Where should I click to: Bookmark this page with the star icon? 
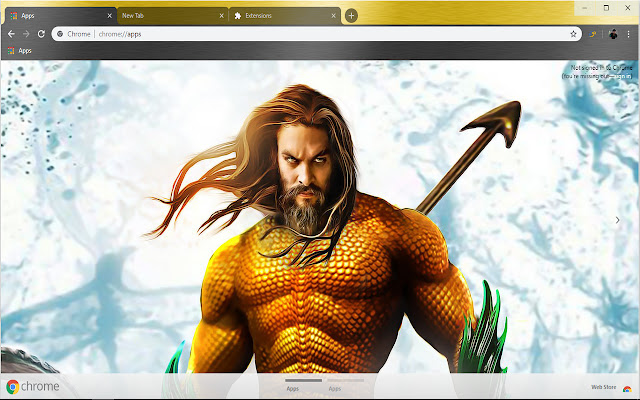tap(573, 34)
